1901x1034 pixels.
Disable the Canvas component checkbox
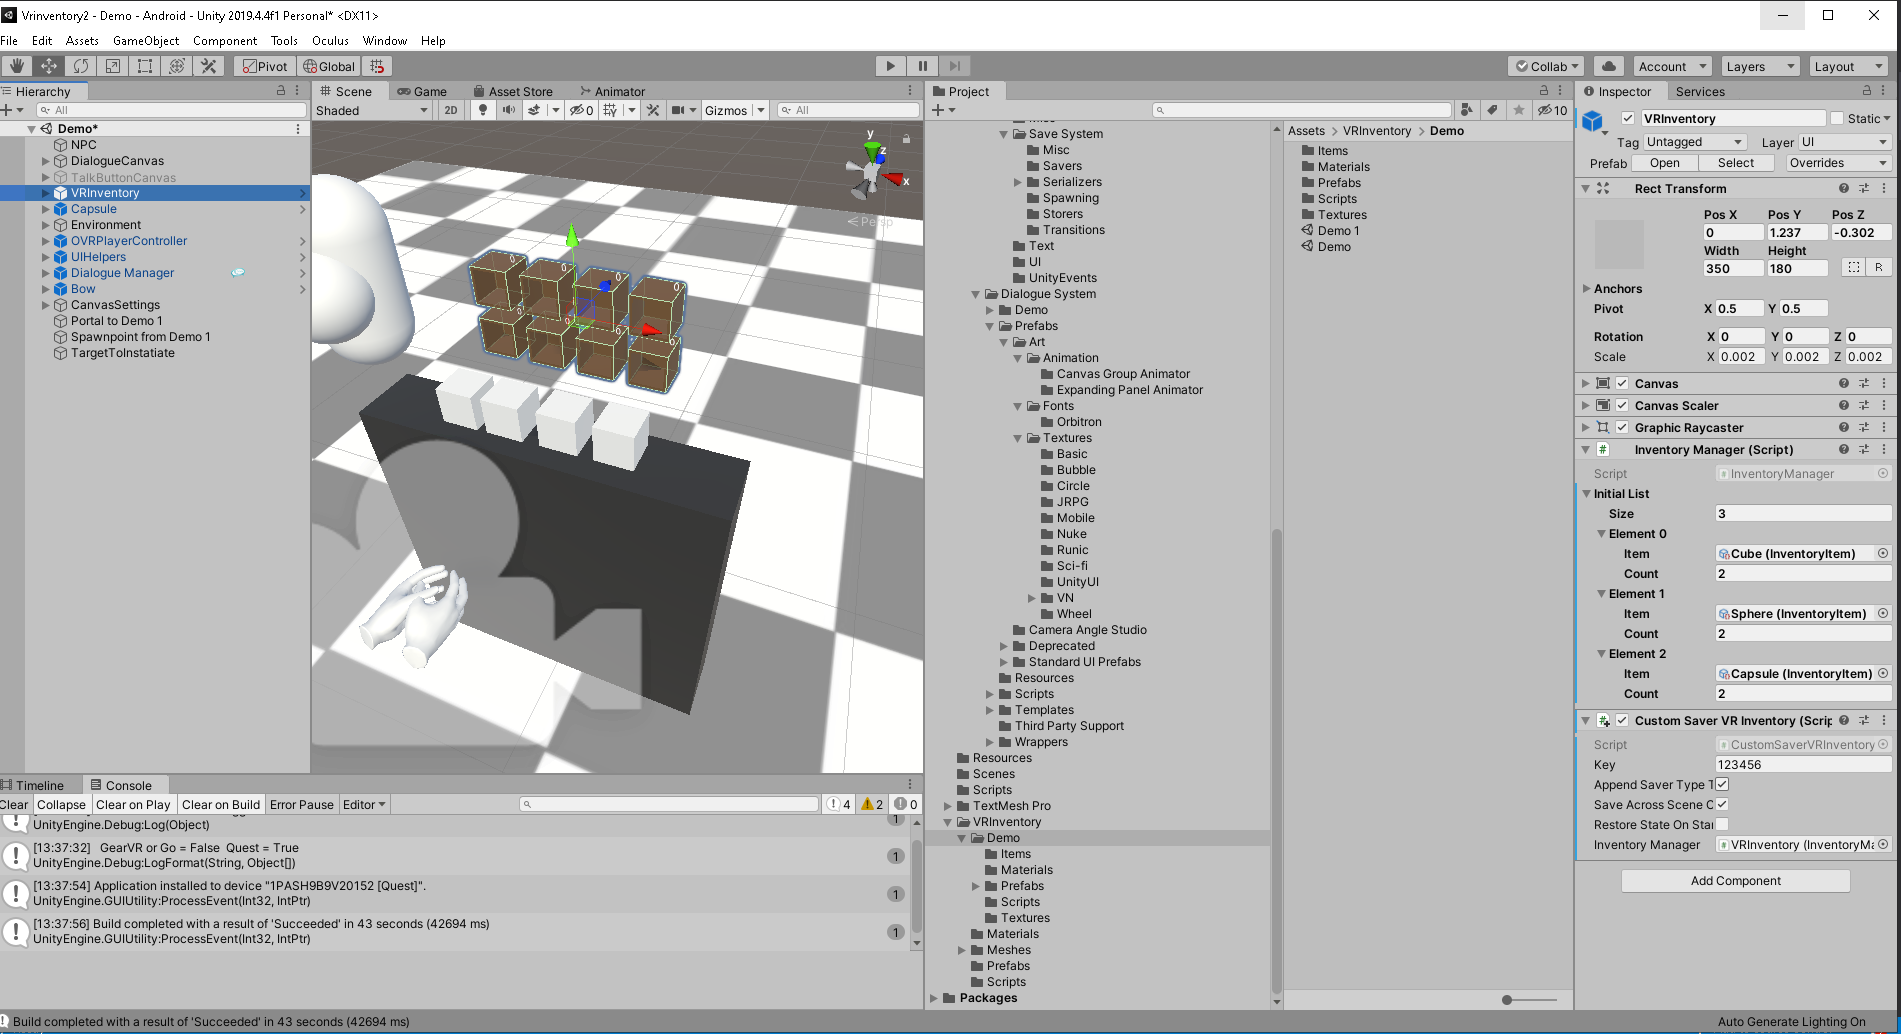click(x=1622, y=383)
